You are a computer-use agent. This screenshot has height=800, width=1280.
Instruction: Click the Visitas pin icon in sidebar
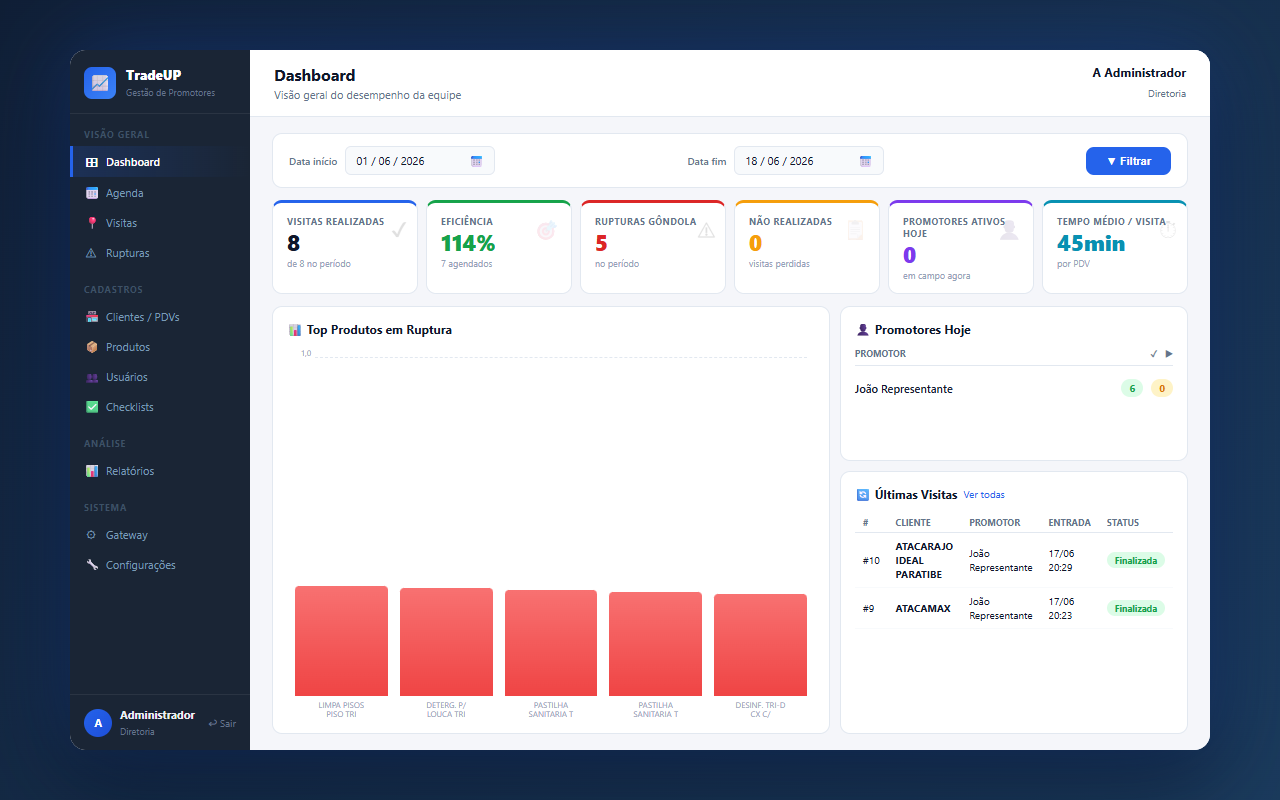[x=92, y=223]
